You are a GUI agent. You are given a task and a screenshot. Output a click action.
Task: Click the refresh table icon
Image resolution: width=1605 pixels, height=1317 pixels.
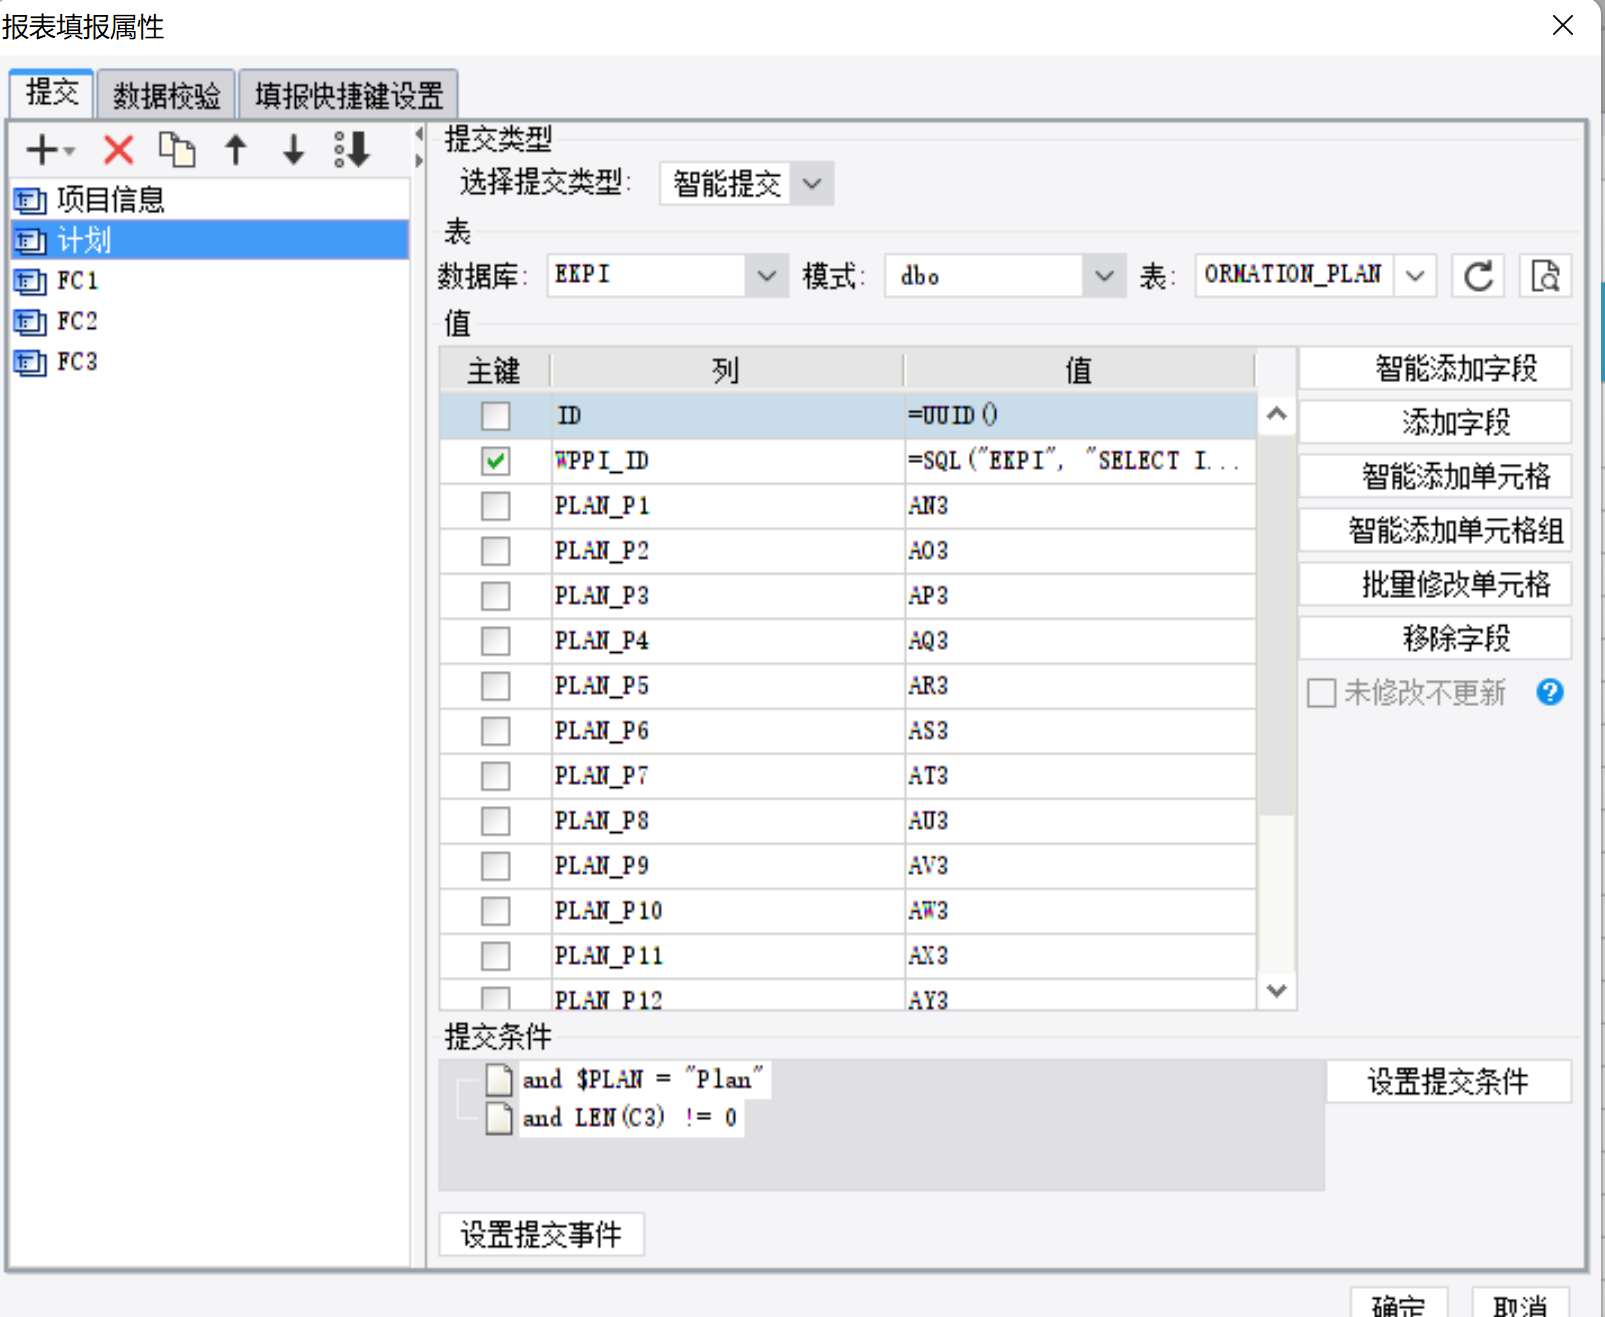1479,276
